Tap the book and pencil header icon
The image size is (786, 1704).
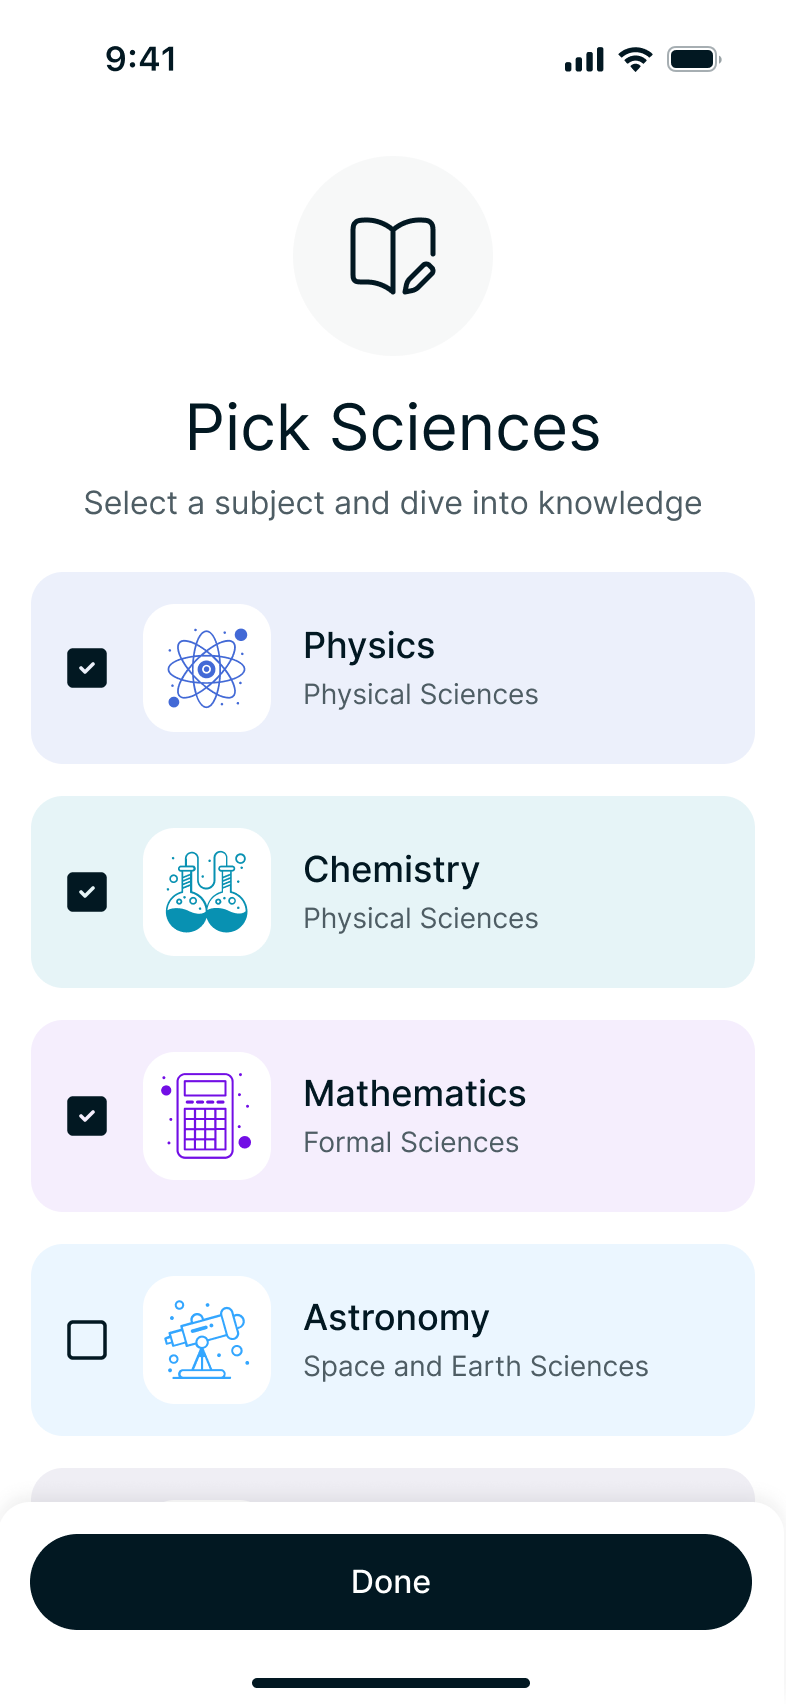click(393, 256)
